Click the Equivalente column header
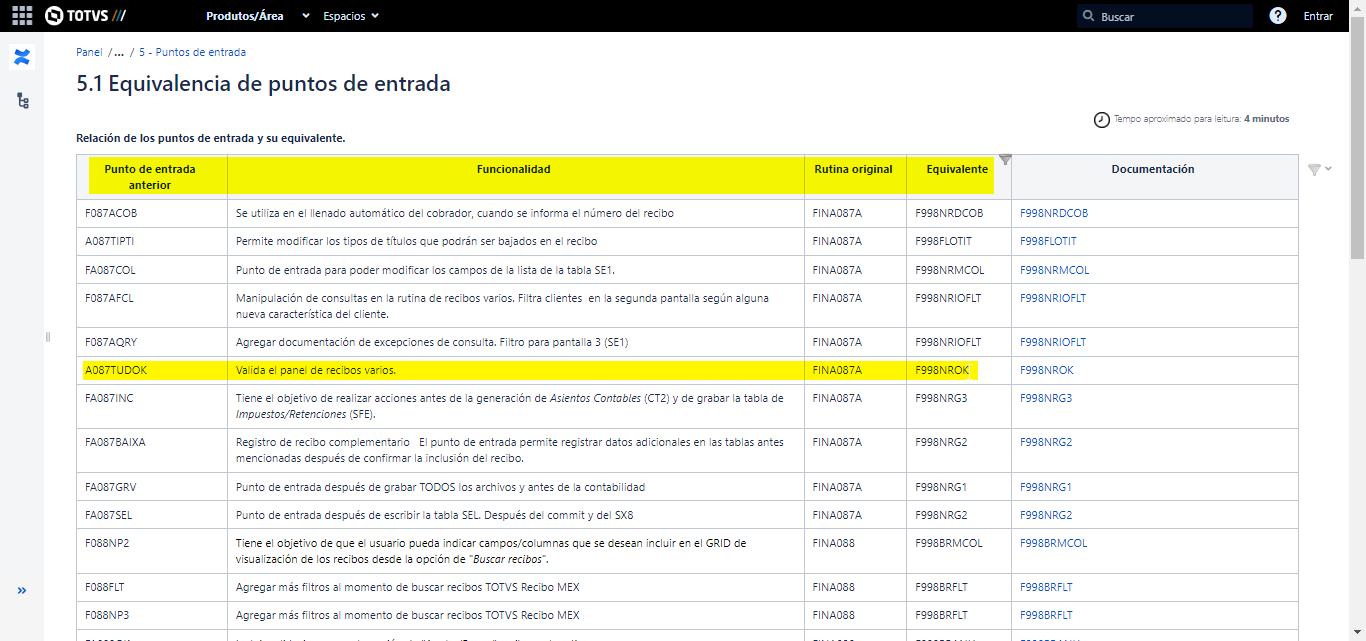Viewport: 1366px width, 641px height. 958,176
